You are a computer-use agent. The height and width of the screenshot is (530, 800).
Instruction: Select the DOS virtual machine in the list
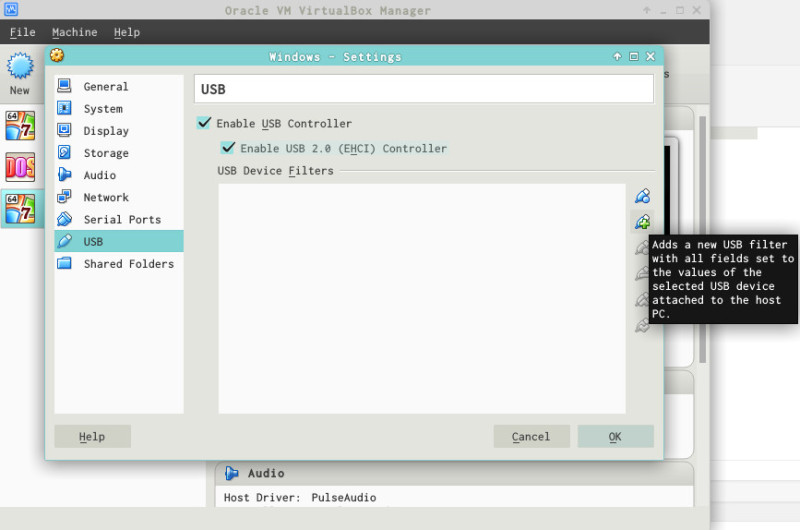(20, 167)
